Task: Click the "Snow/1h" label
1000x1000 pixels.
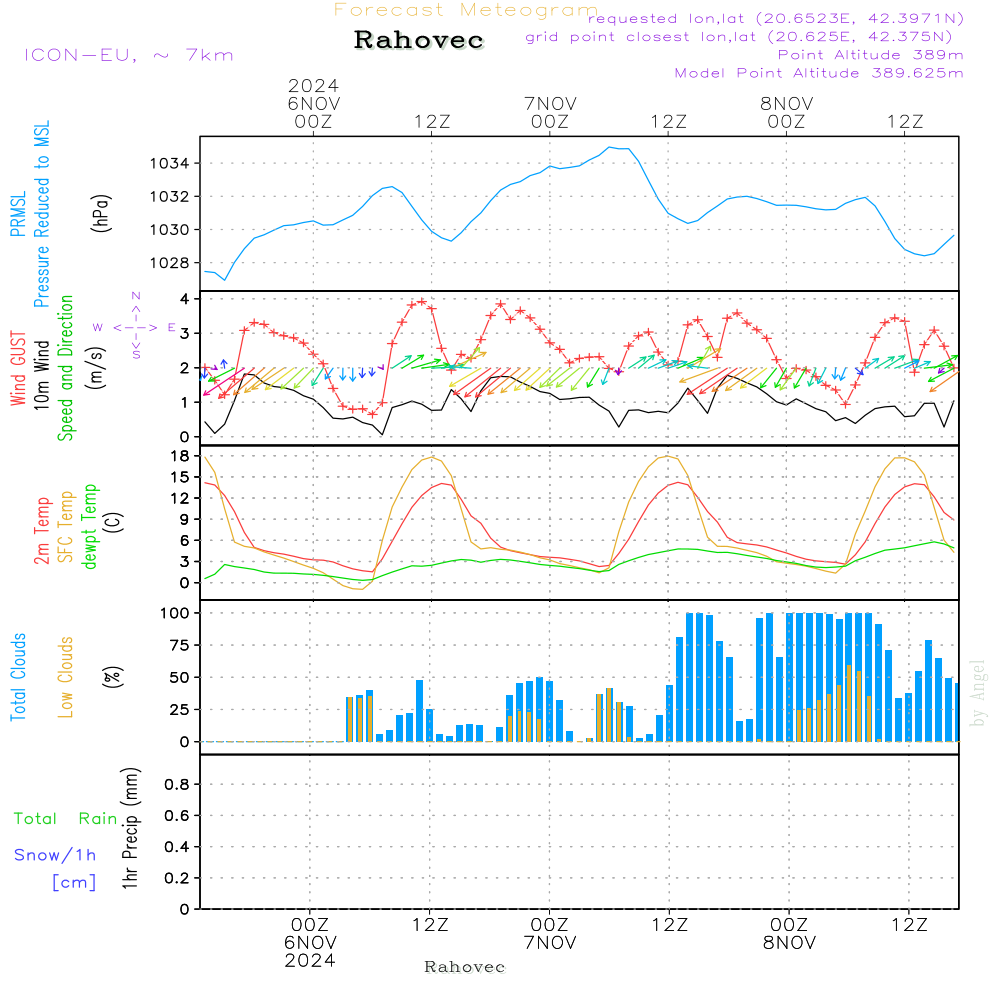Action: click(x=55, y=855)
